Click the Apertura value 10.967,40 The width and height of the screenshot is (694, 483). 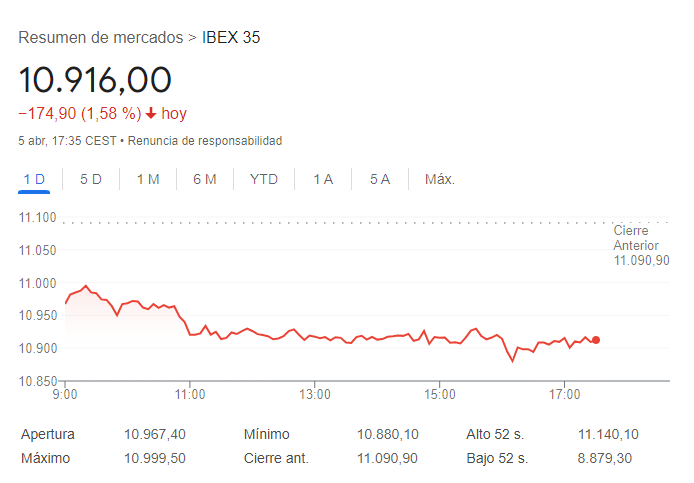[155, 434]
